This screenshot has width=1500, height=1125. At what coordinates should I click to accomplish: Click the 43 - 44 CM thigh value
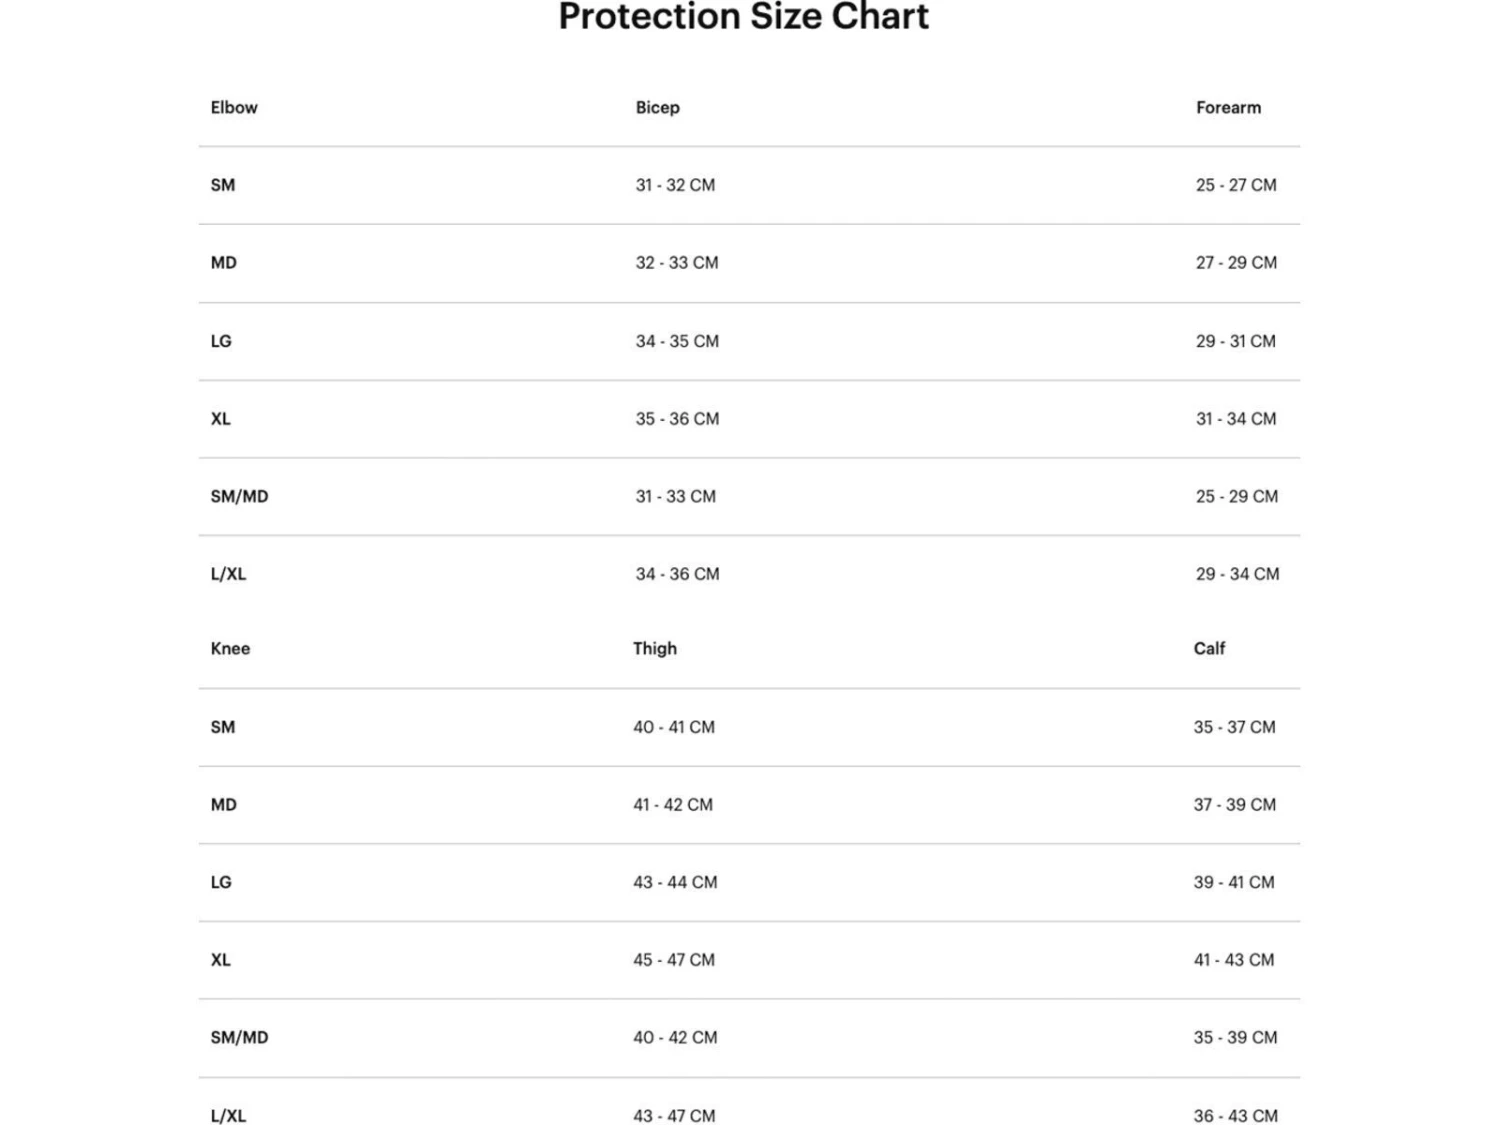tap(674, 882)
